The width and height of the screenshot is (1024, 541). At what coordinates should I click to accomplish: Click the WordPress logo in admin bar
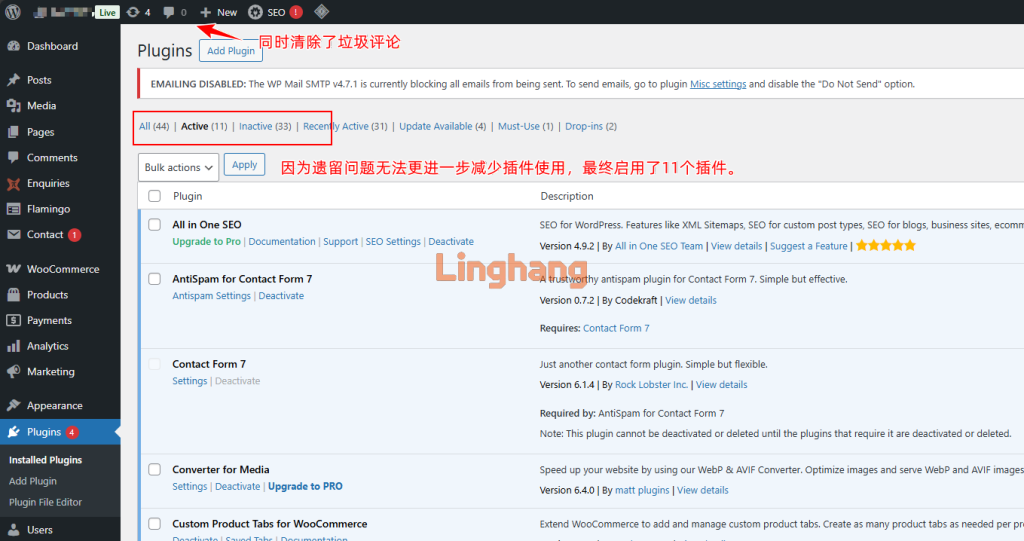pyautogui.click(x=13, y=12)
